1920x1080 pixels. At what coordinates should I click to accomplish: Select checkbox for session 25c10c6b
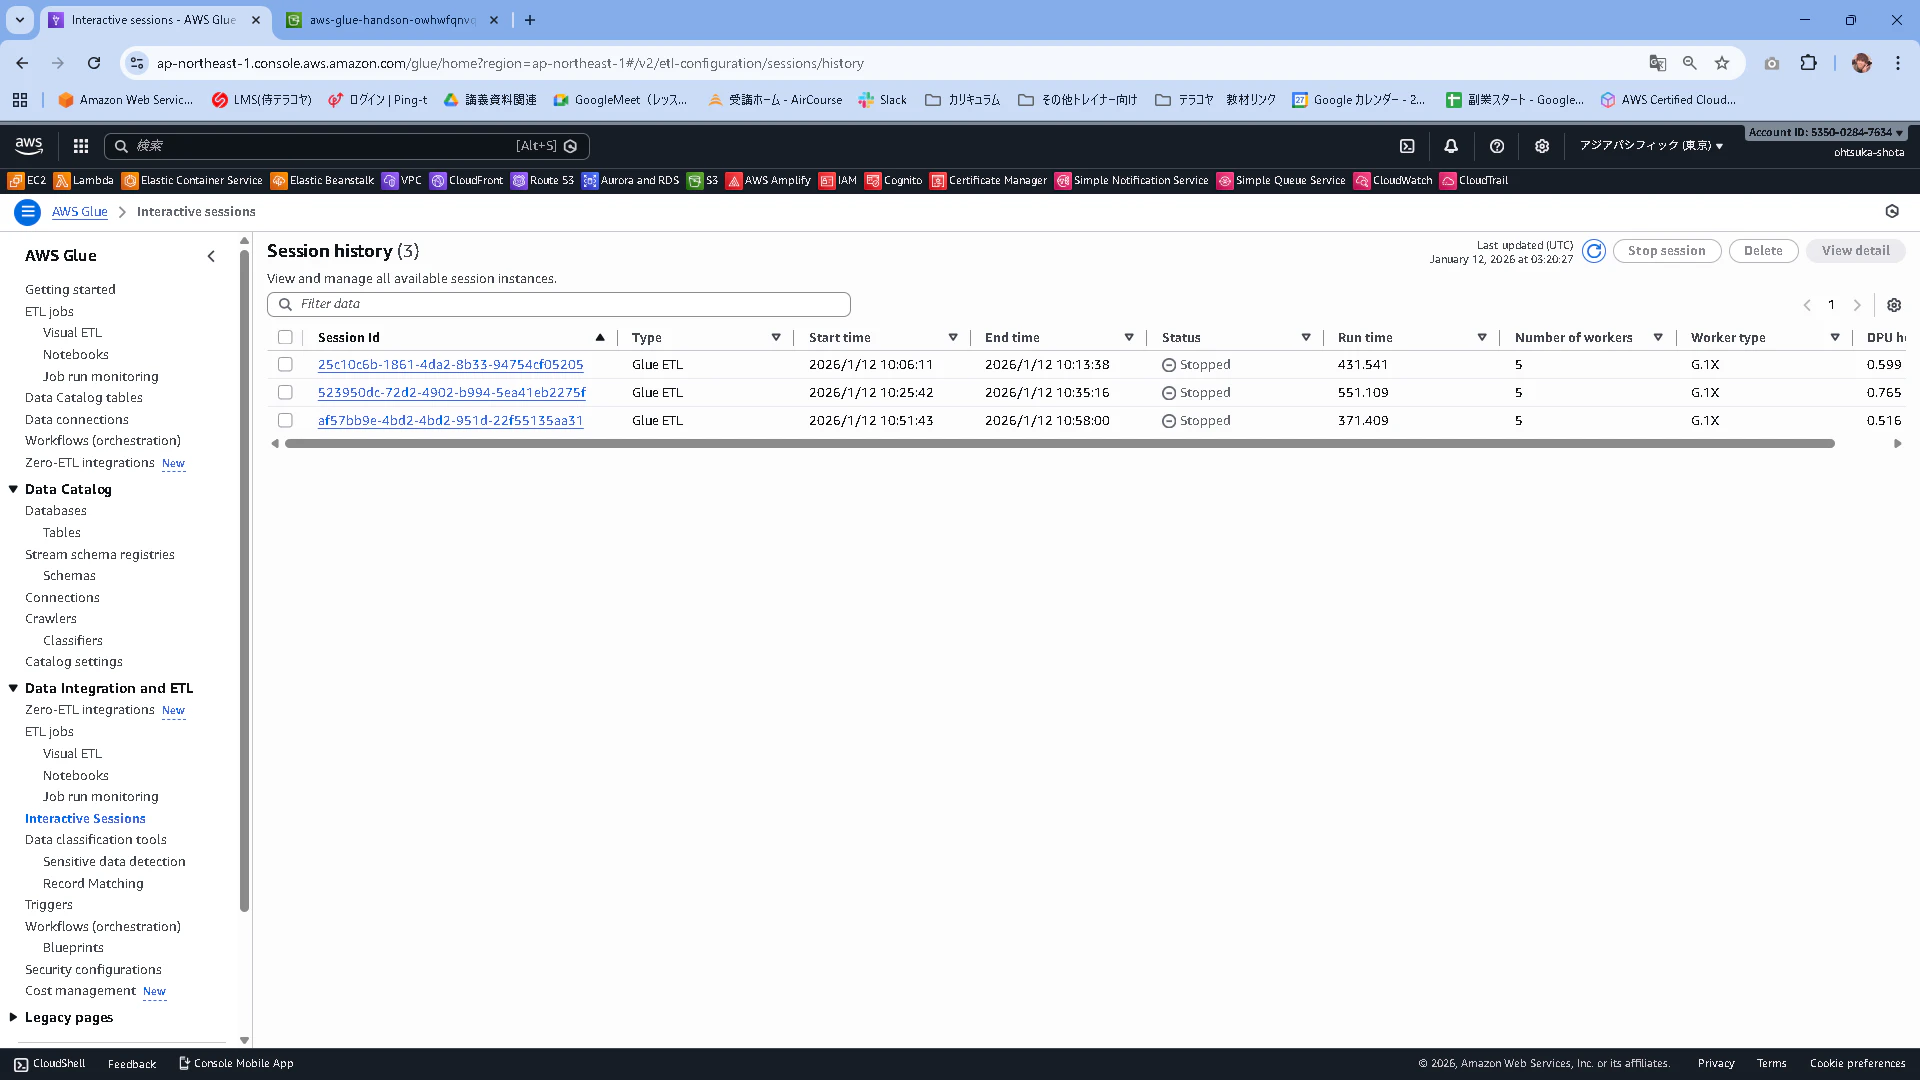click(x=285, y=365)
